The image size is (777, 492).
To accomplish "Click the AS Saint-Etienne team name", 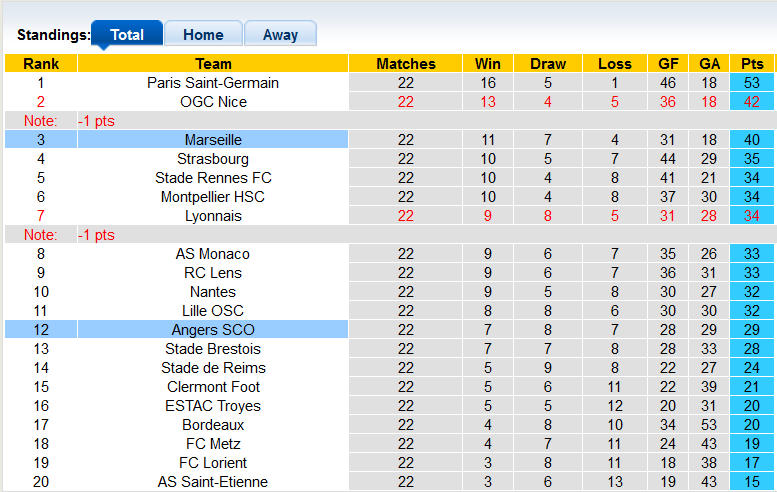I will [x=213, y=482].
